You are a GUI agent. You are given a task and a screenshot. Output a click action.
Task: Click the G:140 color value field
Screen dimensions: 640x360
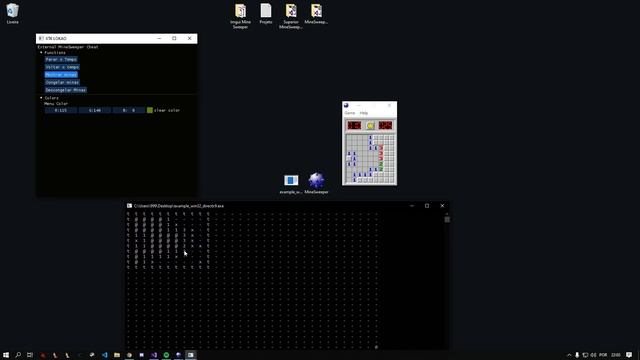(95, 110)
